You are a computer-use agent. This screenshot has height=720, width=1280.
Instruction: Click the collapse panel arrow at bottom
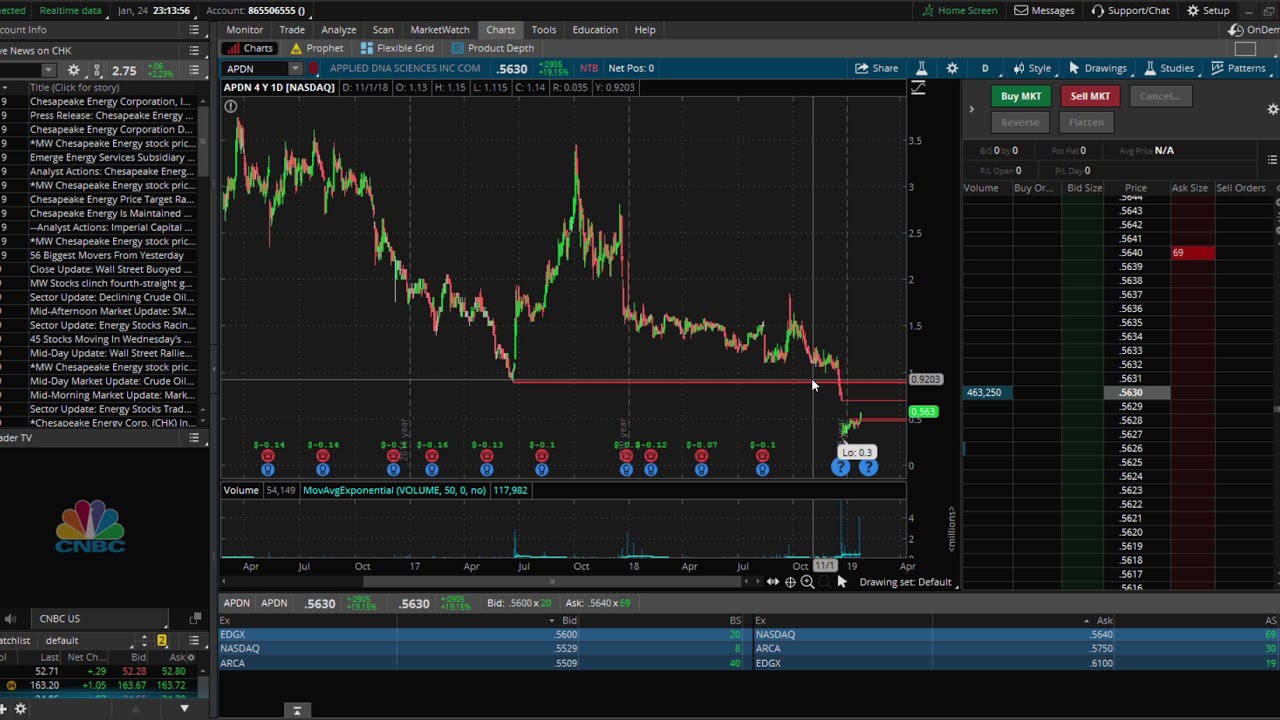[x=296, y=710]
